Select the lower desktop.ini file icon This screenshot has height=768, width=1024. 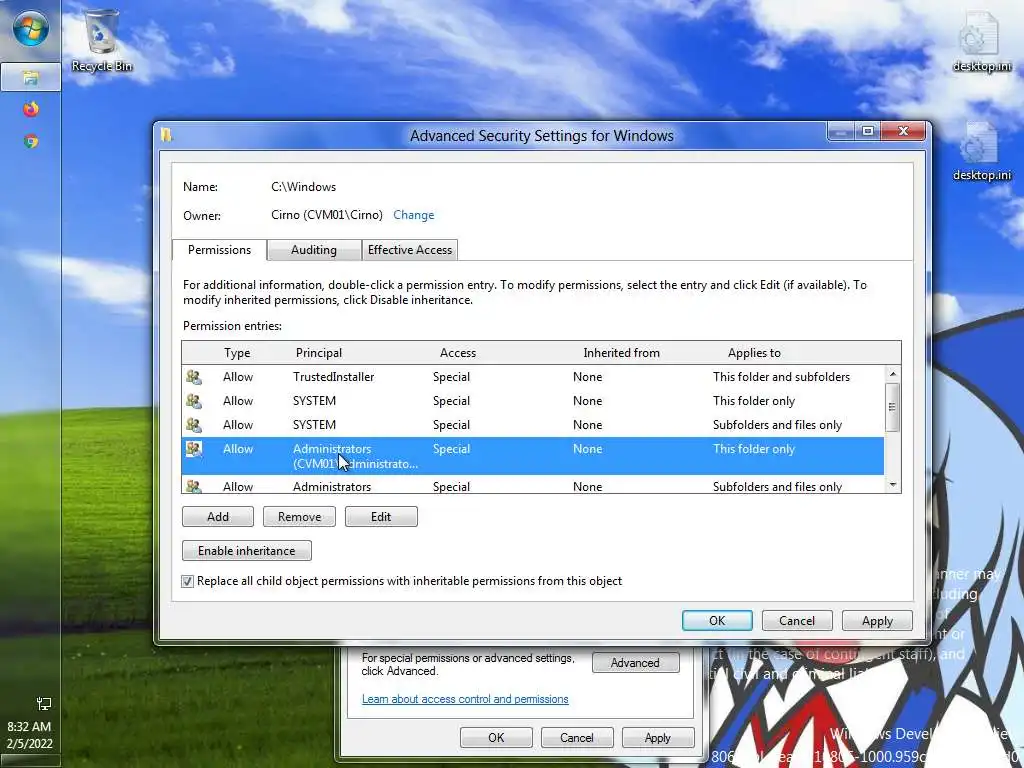[x=981, y=151]
